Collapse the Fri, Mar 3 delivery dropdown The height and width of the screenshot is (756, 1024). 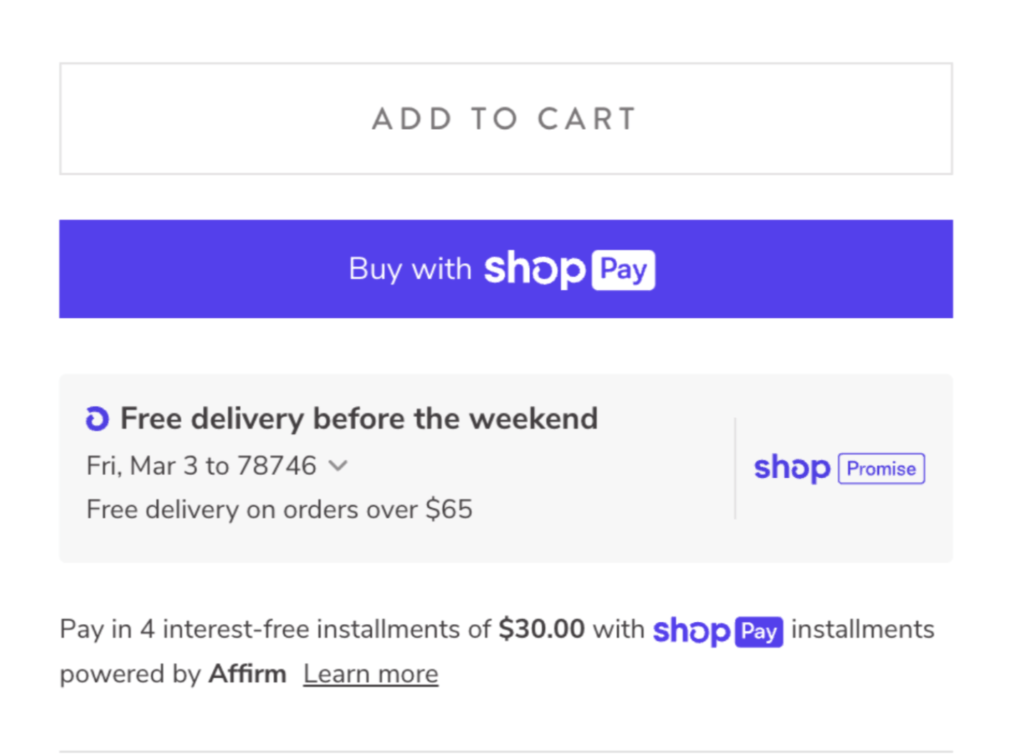337,465
